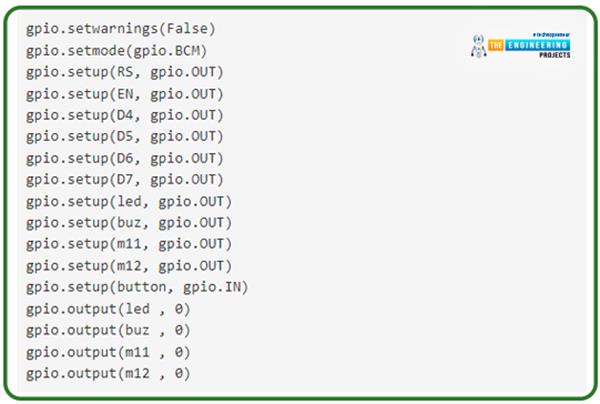Click the gpio.setmode(gpio.BCM) line

click(x=117, y=51)
